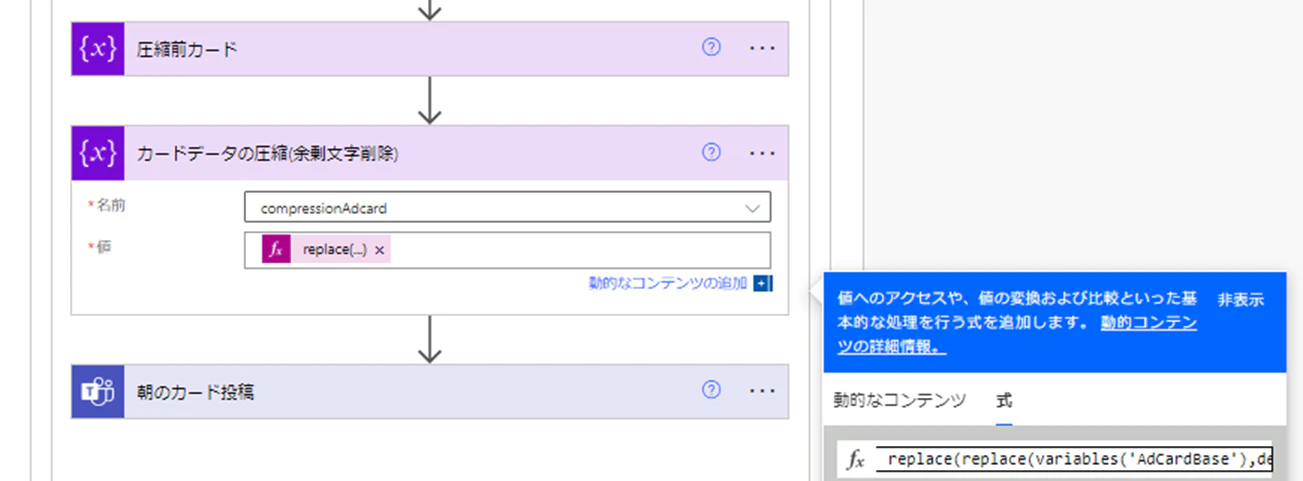Open help for 朝のカード投稿 step
The height and width of the screenshot is (481, 1303).
pyautogui.click(x=711, y=390)
